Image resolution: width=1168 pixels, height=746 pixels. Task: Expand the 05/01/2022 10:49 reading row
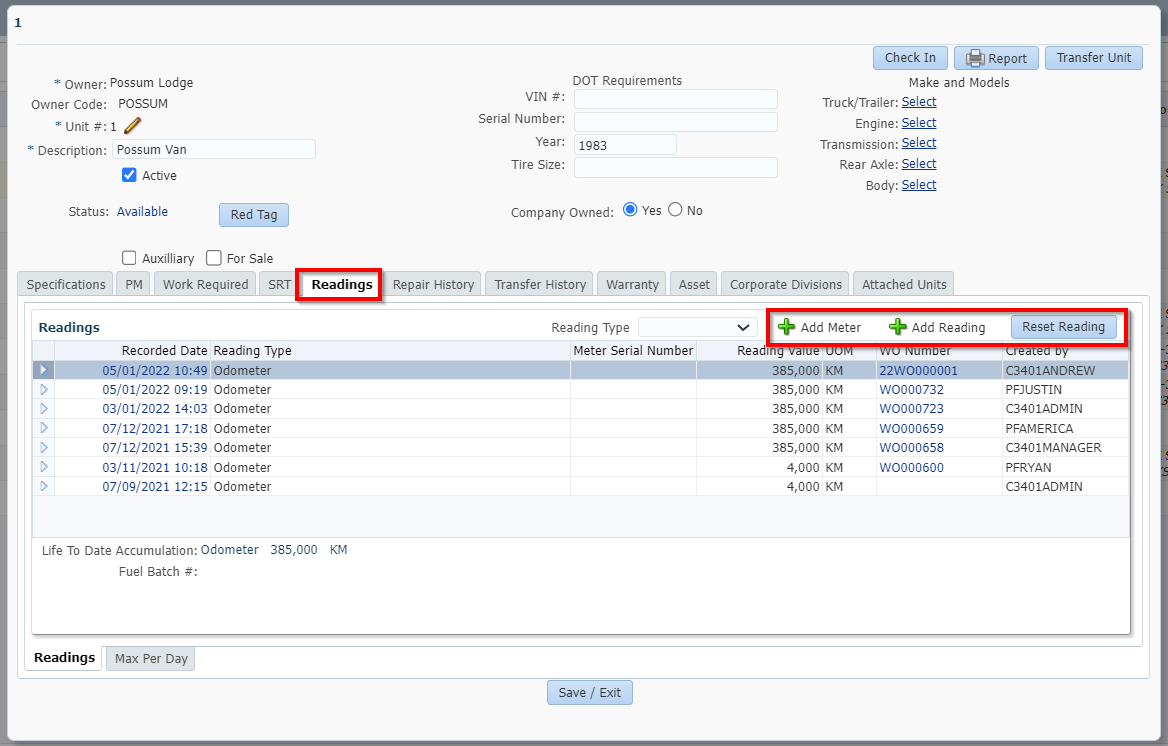tap(43, 370)
